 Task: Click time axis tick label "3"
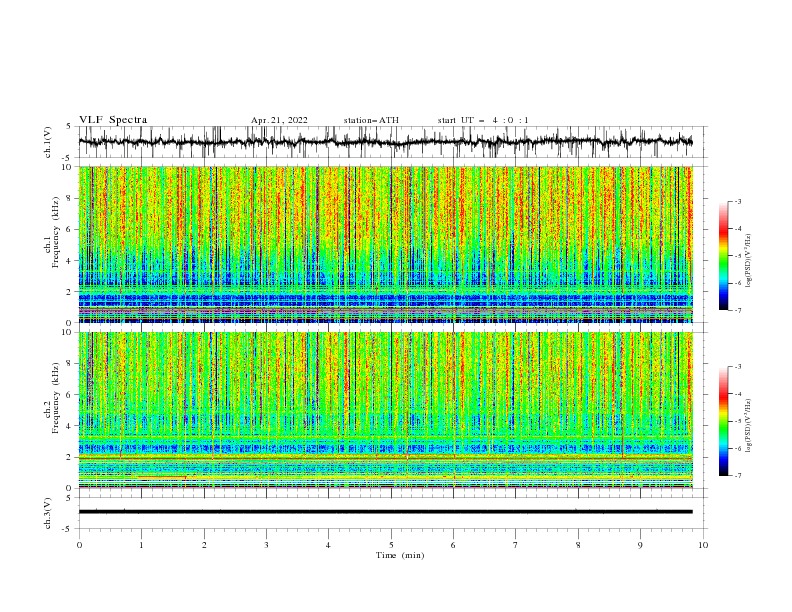pyautogui.click(x=266, y=545)
